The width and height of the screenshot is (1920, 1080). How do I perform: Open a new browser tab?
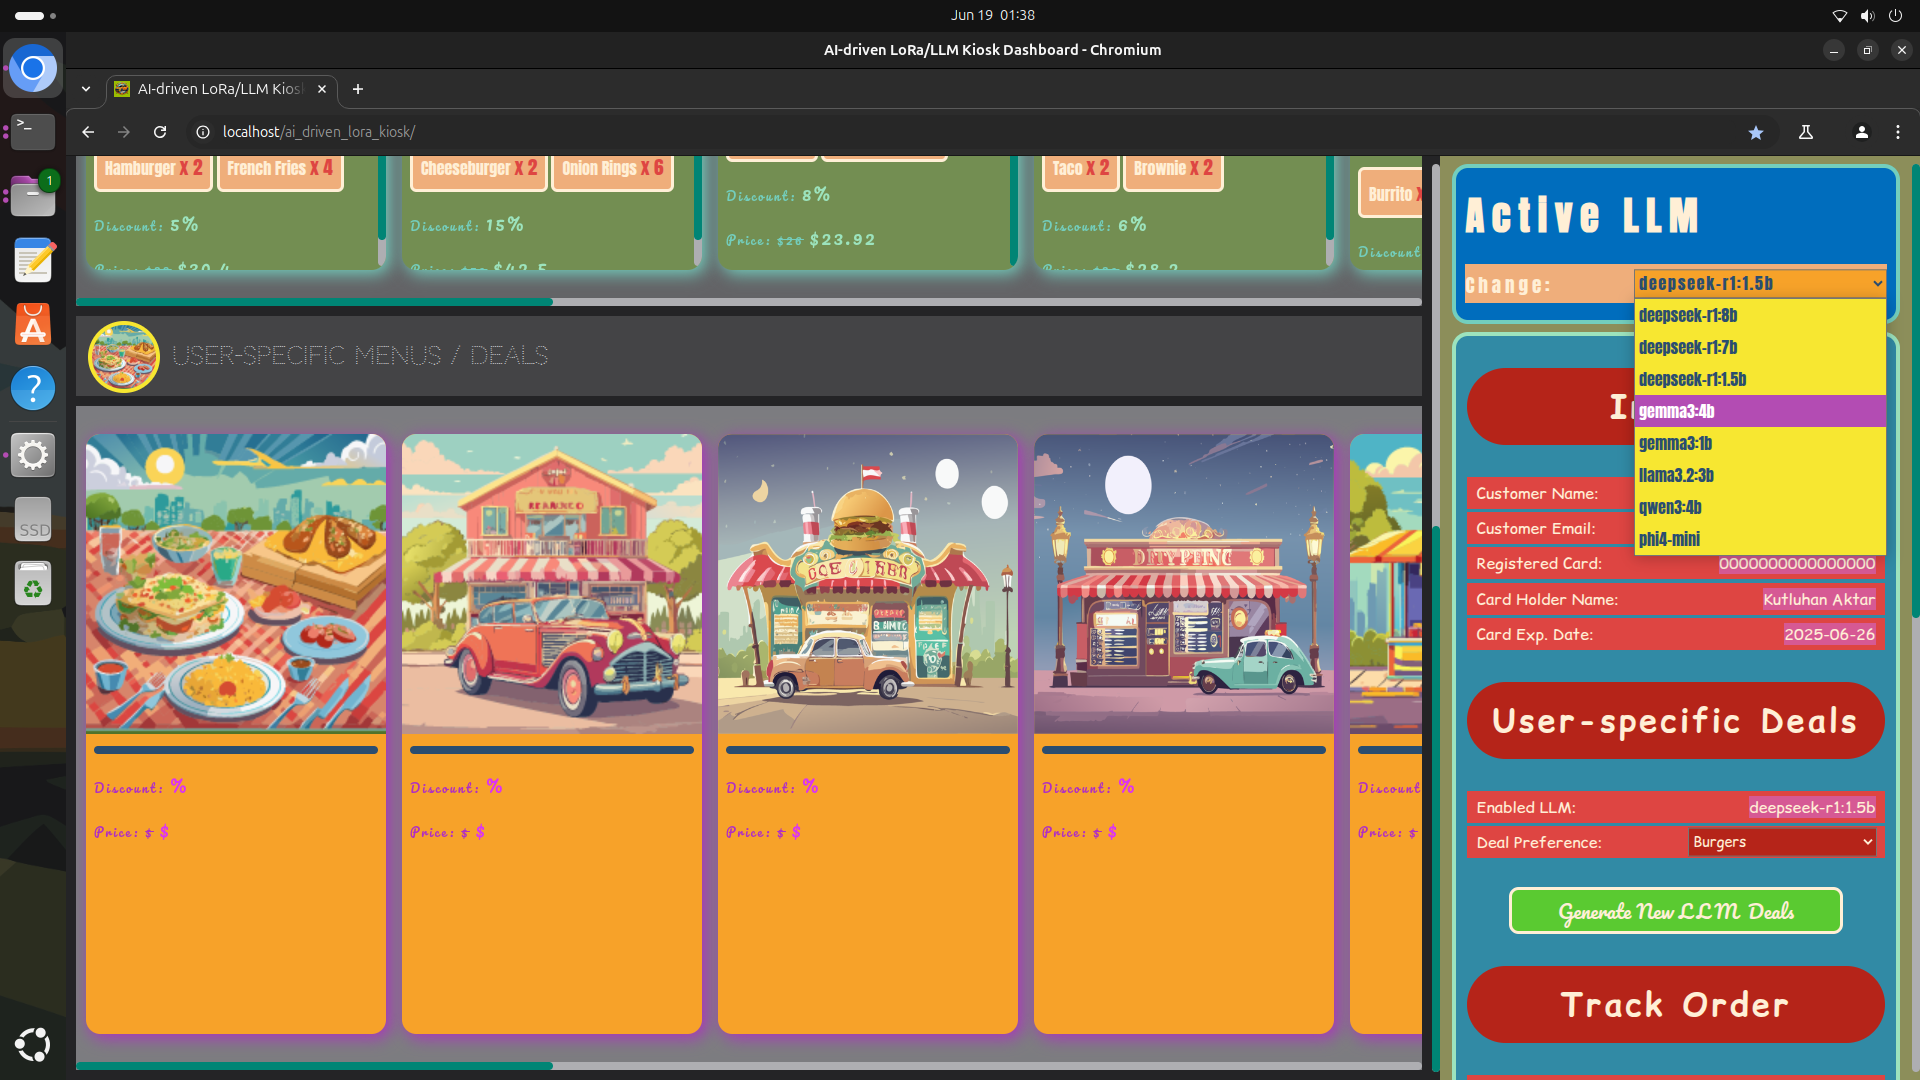[358, 89]
